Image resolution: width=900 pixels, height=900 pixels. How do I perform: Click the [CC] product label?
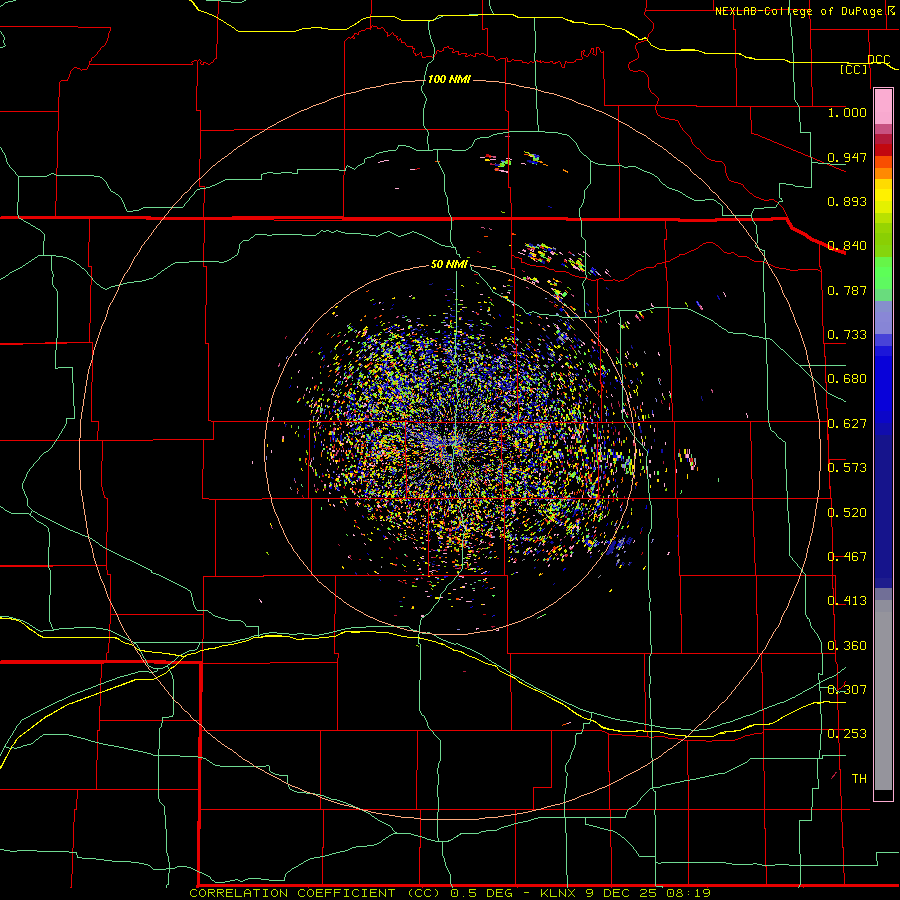[854, 70]
